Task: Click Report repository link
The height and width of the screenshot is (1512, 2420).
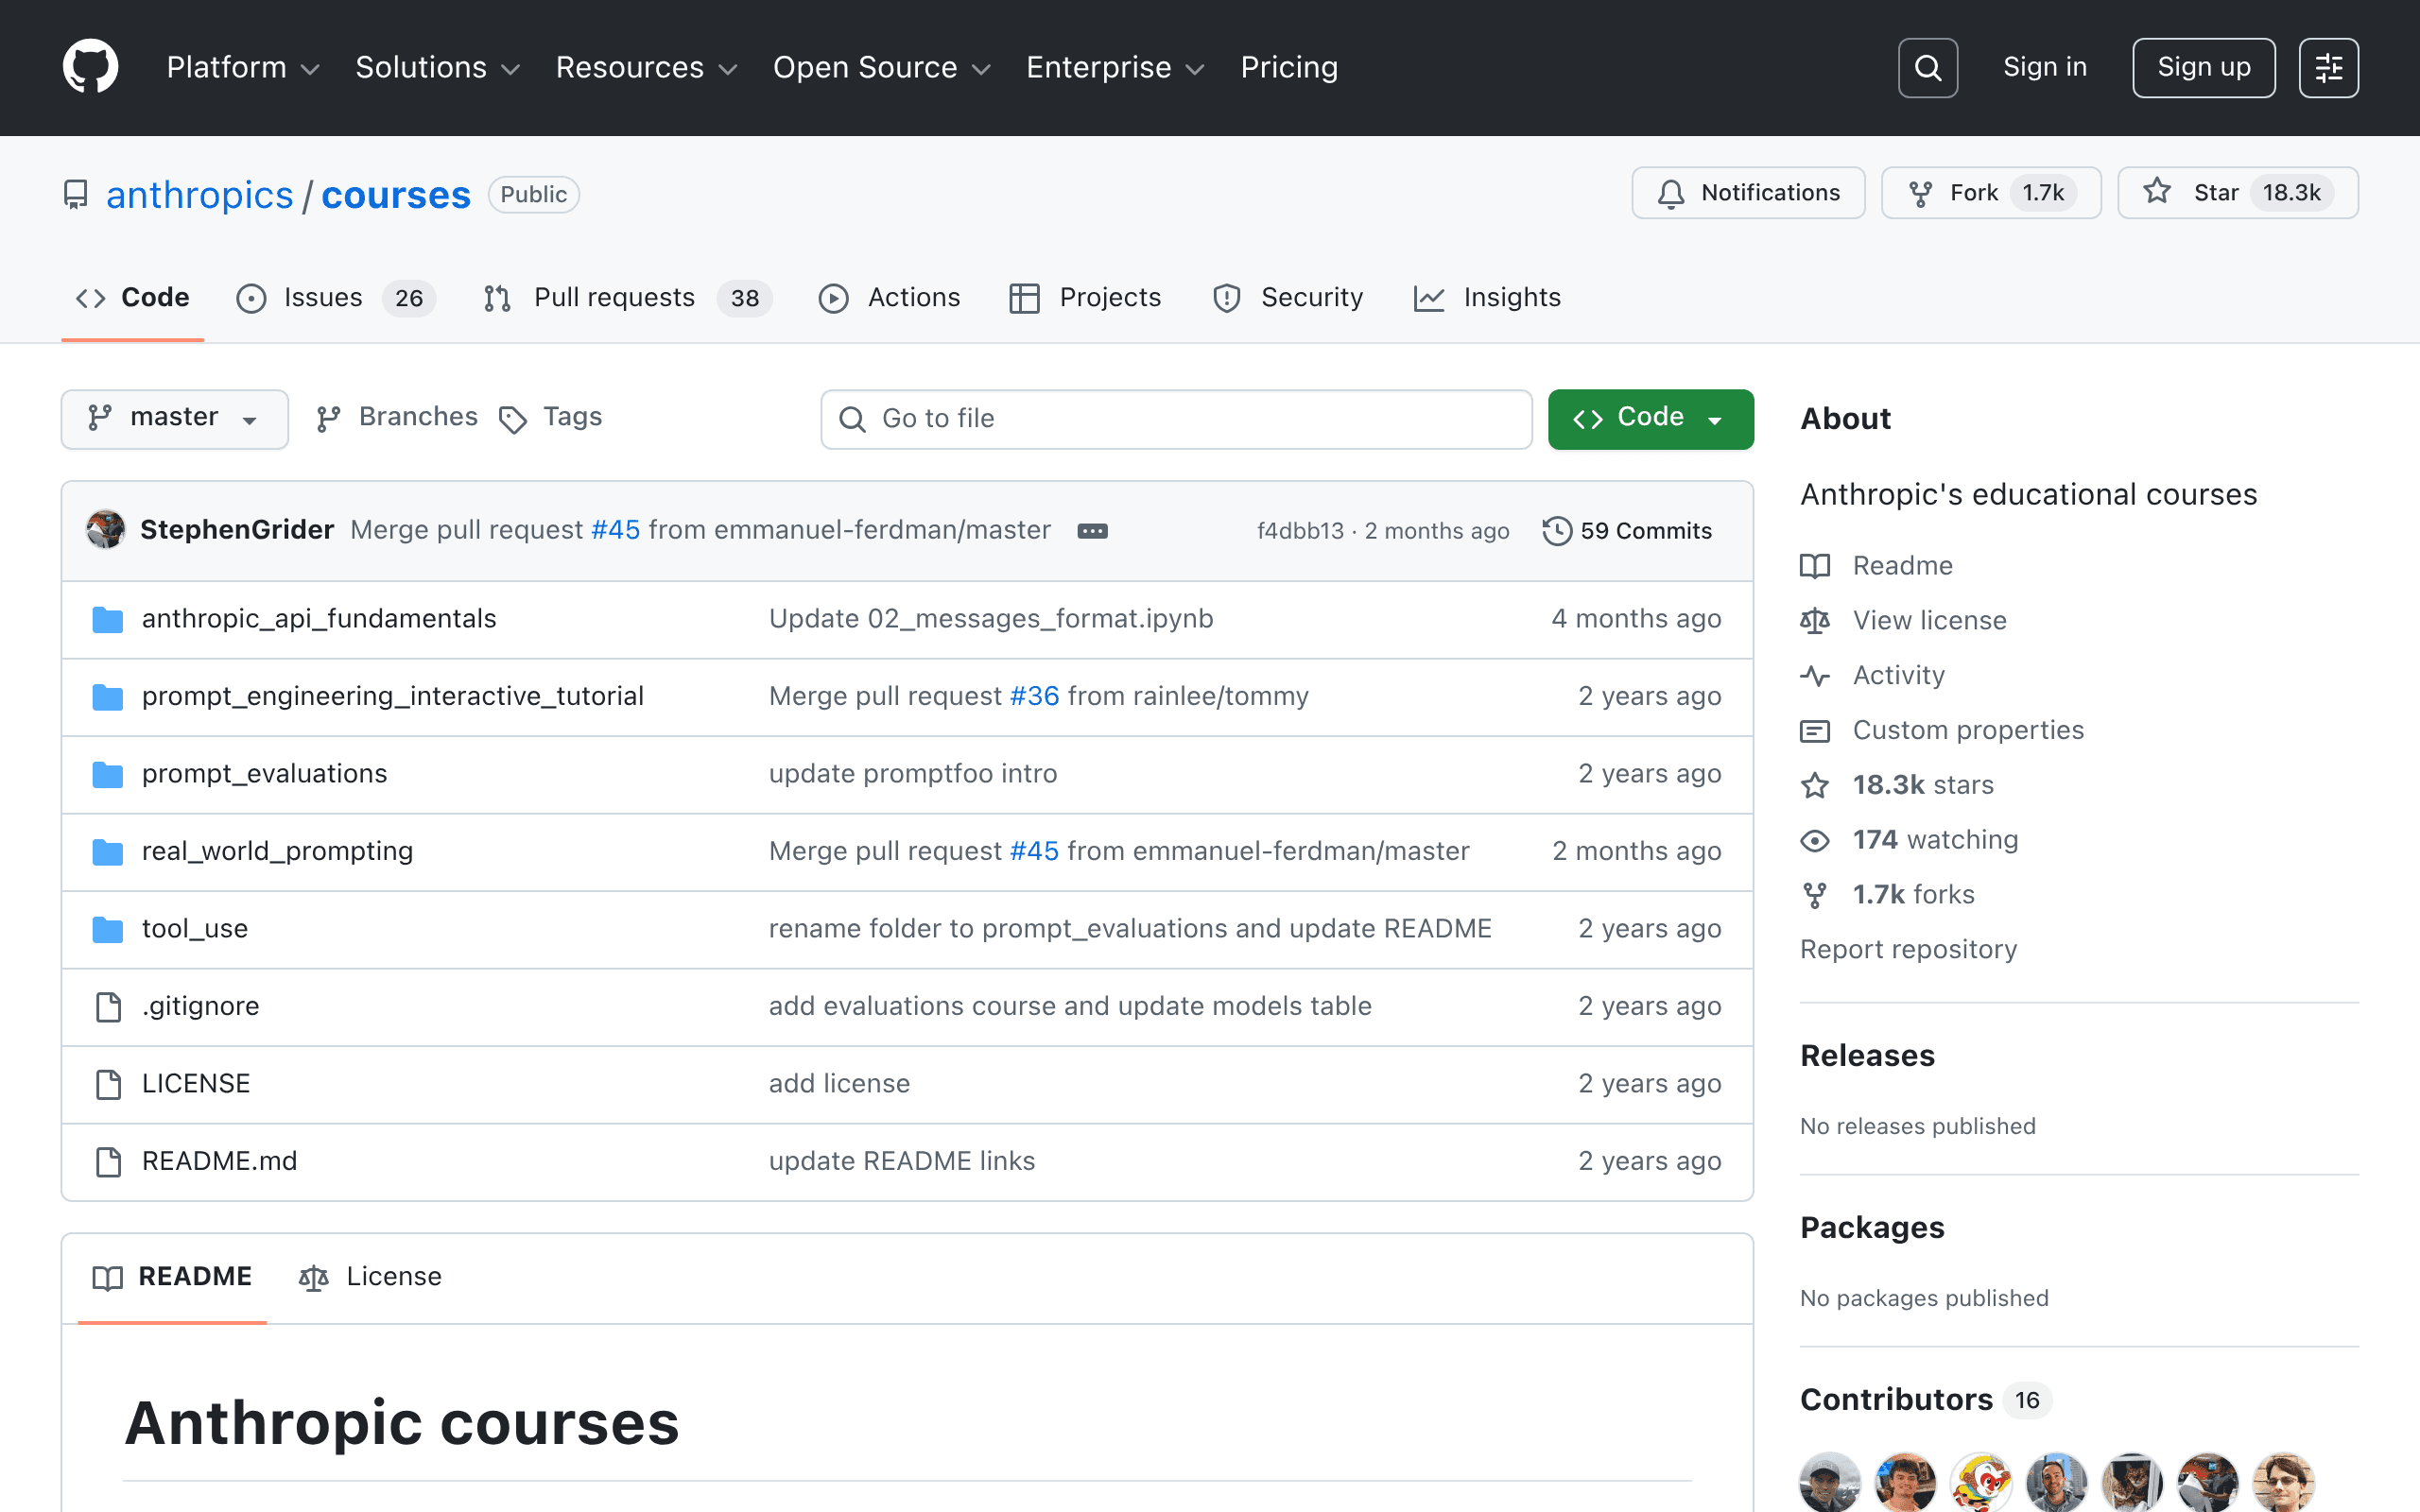Action: [x=1908, y=950]
